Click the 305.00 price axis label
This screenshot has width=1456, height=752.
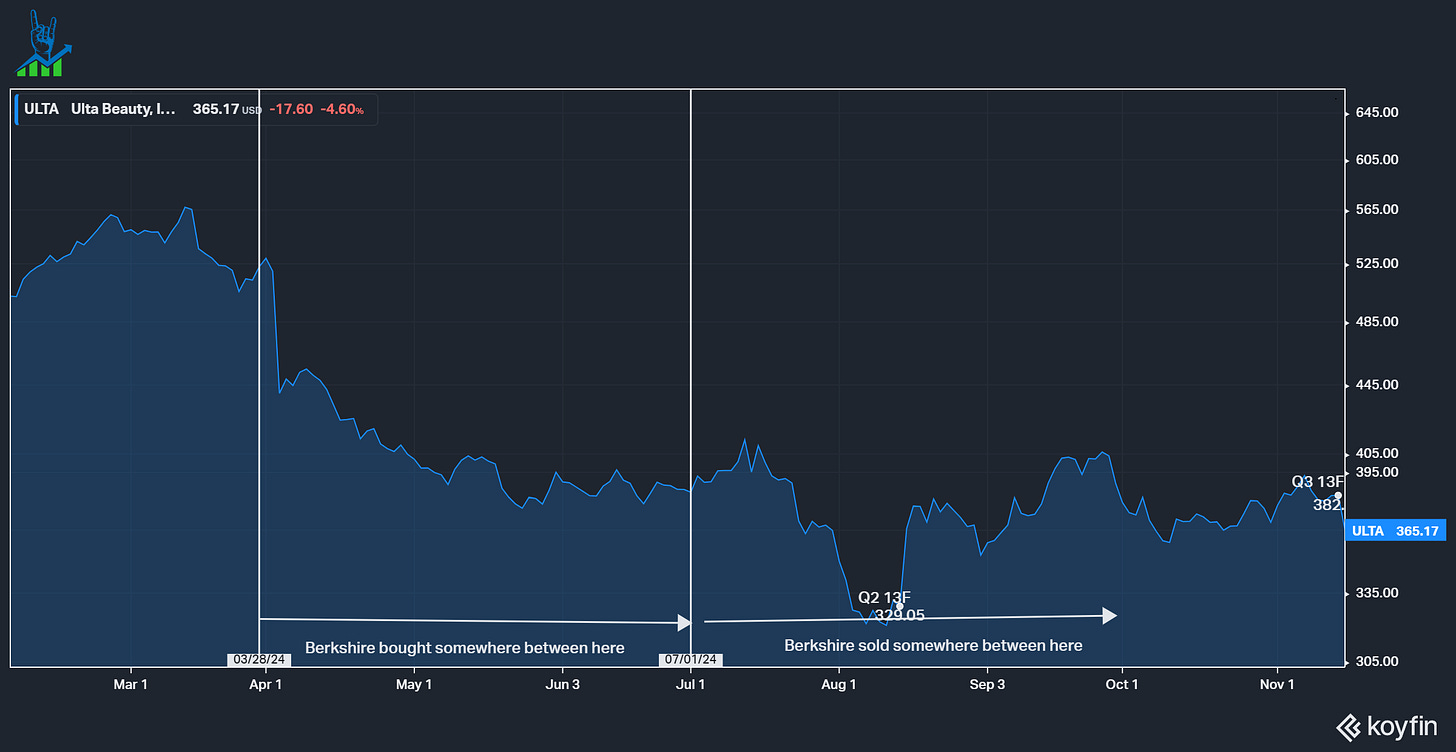point(1376,662)
